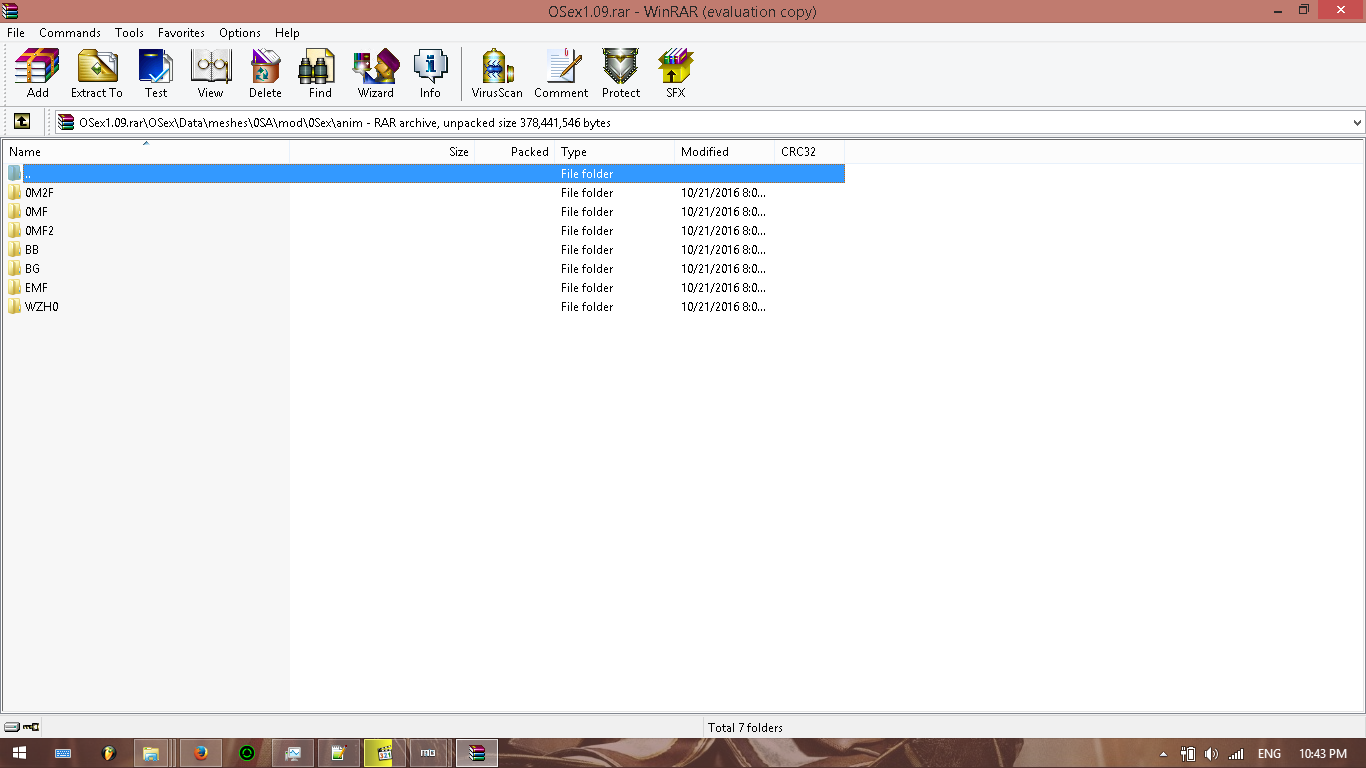Open Firefox from the taskbar
This screenshot has height=768, width=1366.
click(x=201, y=753)
